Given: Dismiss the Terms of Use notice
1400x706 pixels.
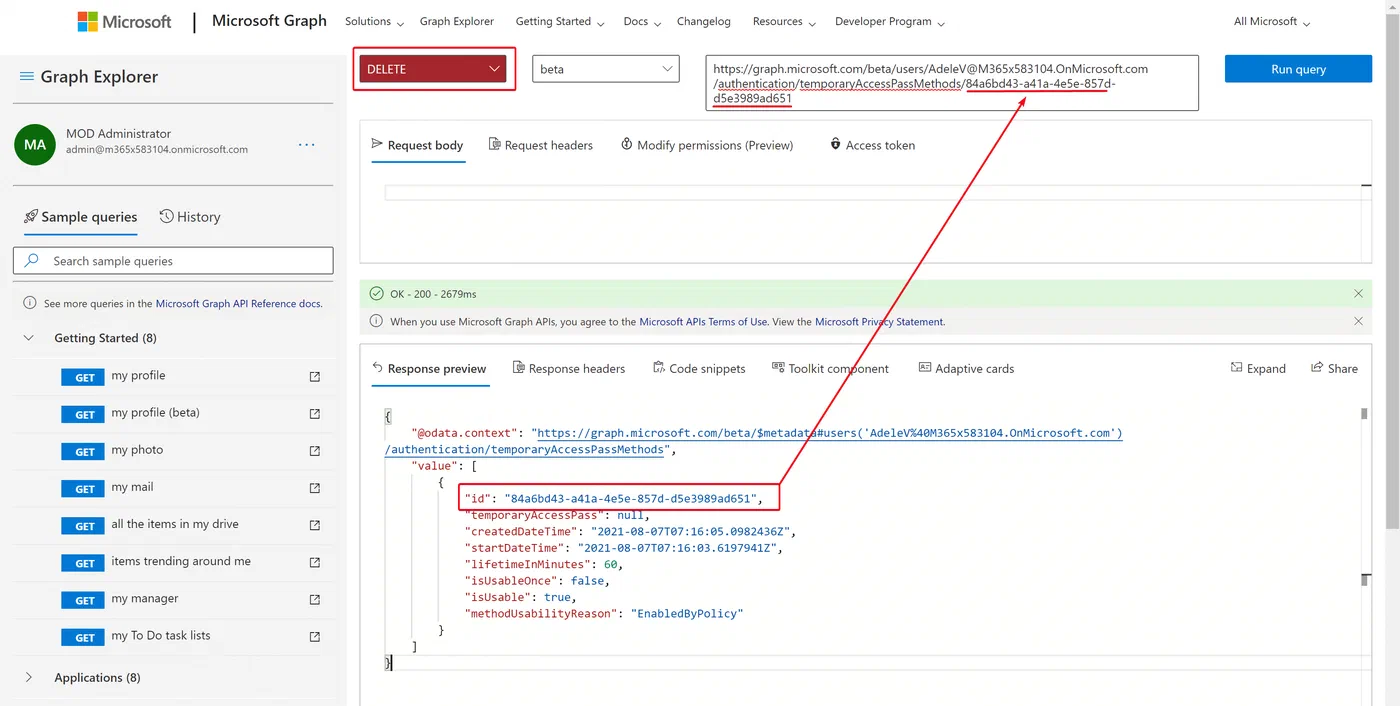Looking at the screenshot, I should coord(1358,321).
